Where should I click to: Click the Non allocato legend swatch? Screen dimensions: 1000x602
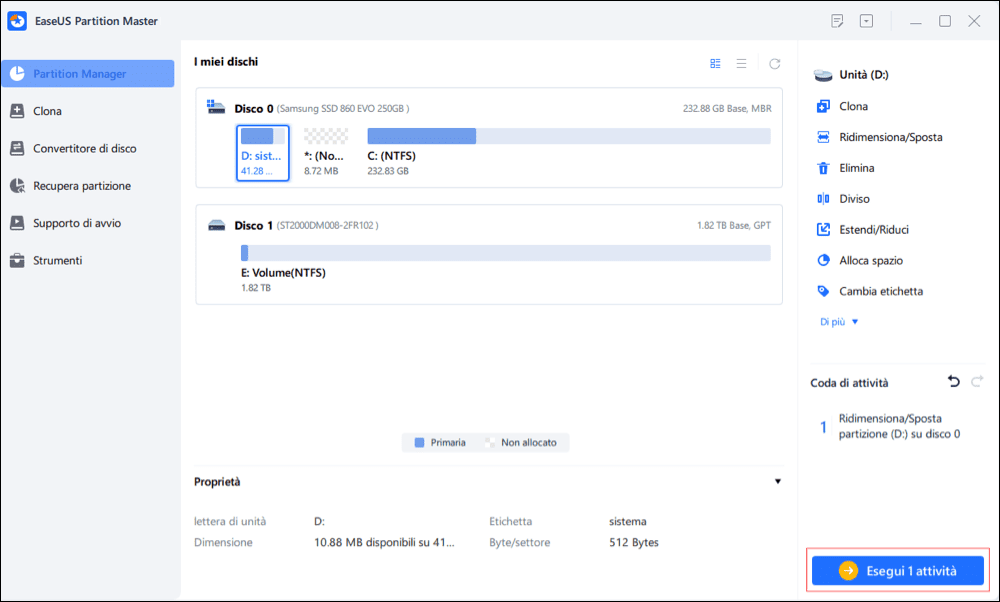pyautogui.click(x=490, y=443)
